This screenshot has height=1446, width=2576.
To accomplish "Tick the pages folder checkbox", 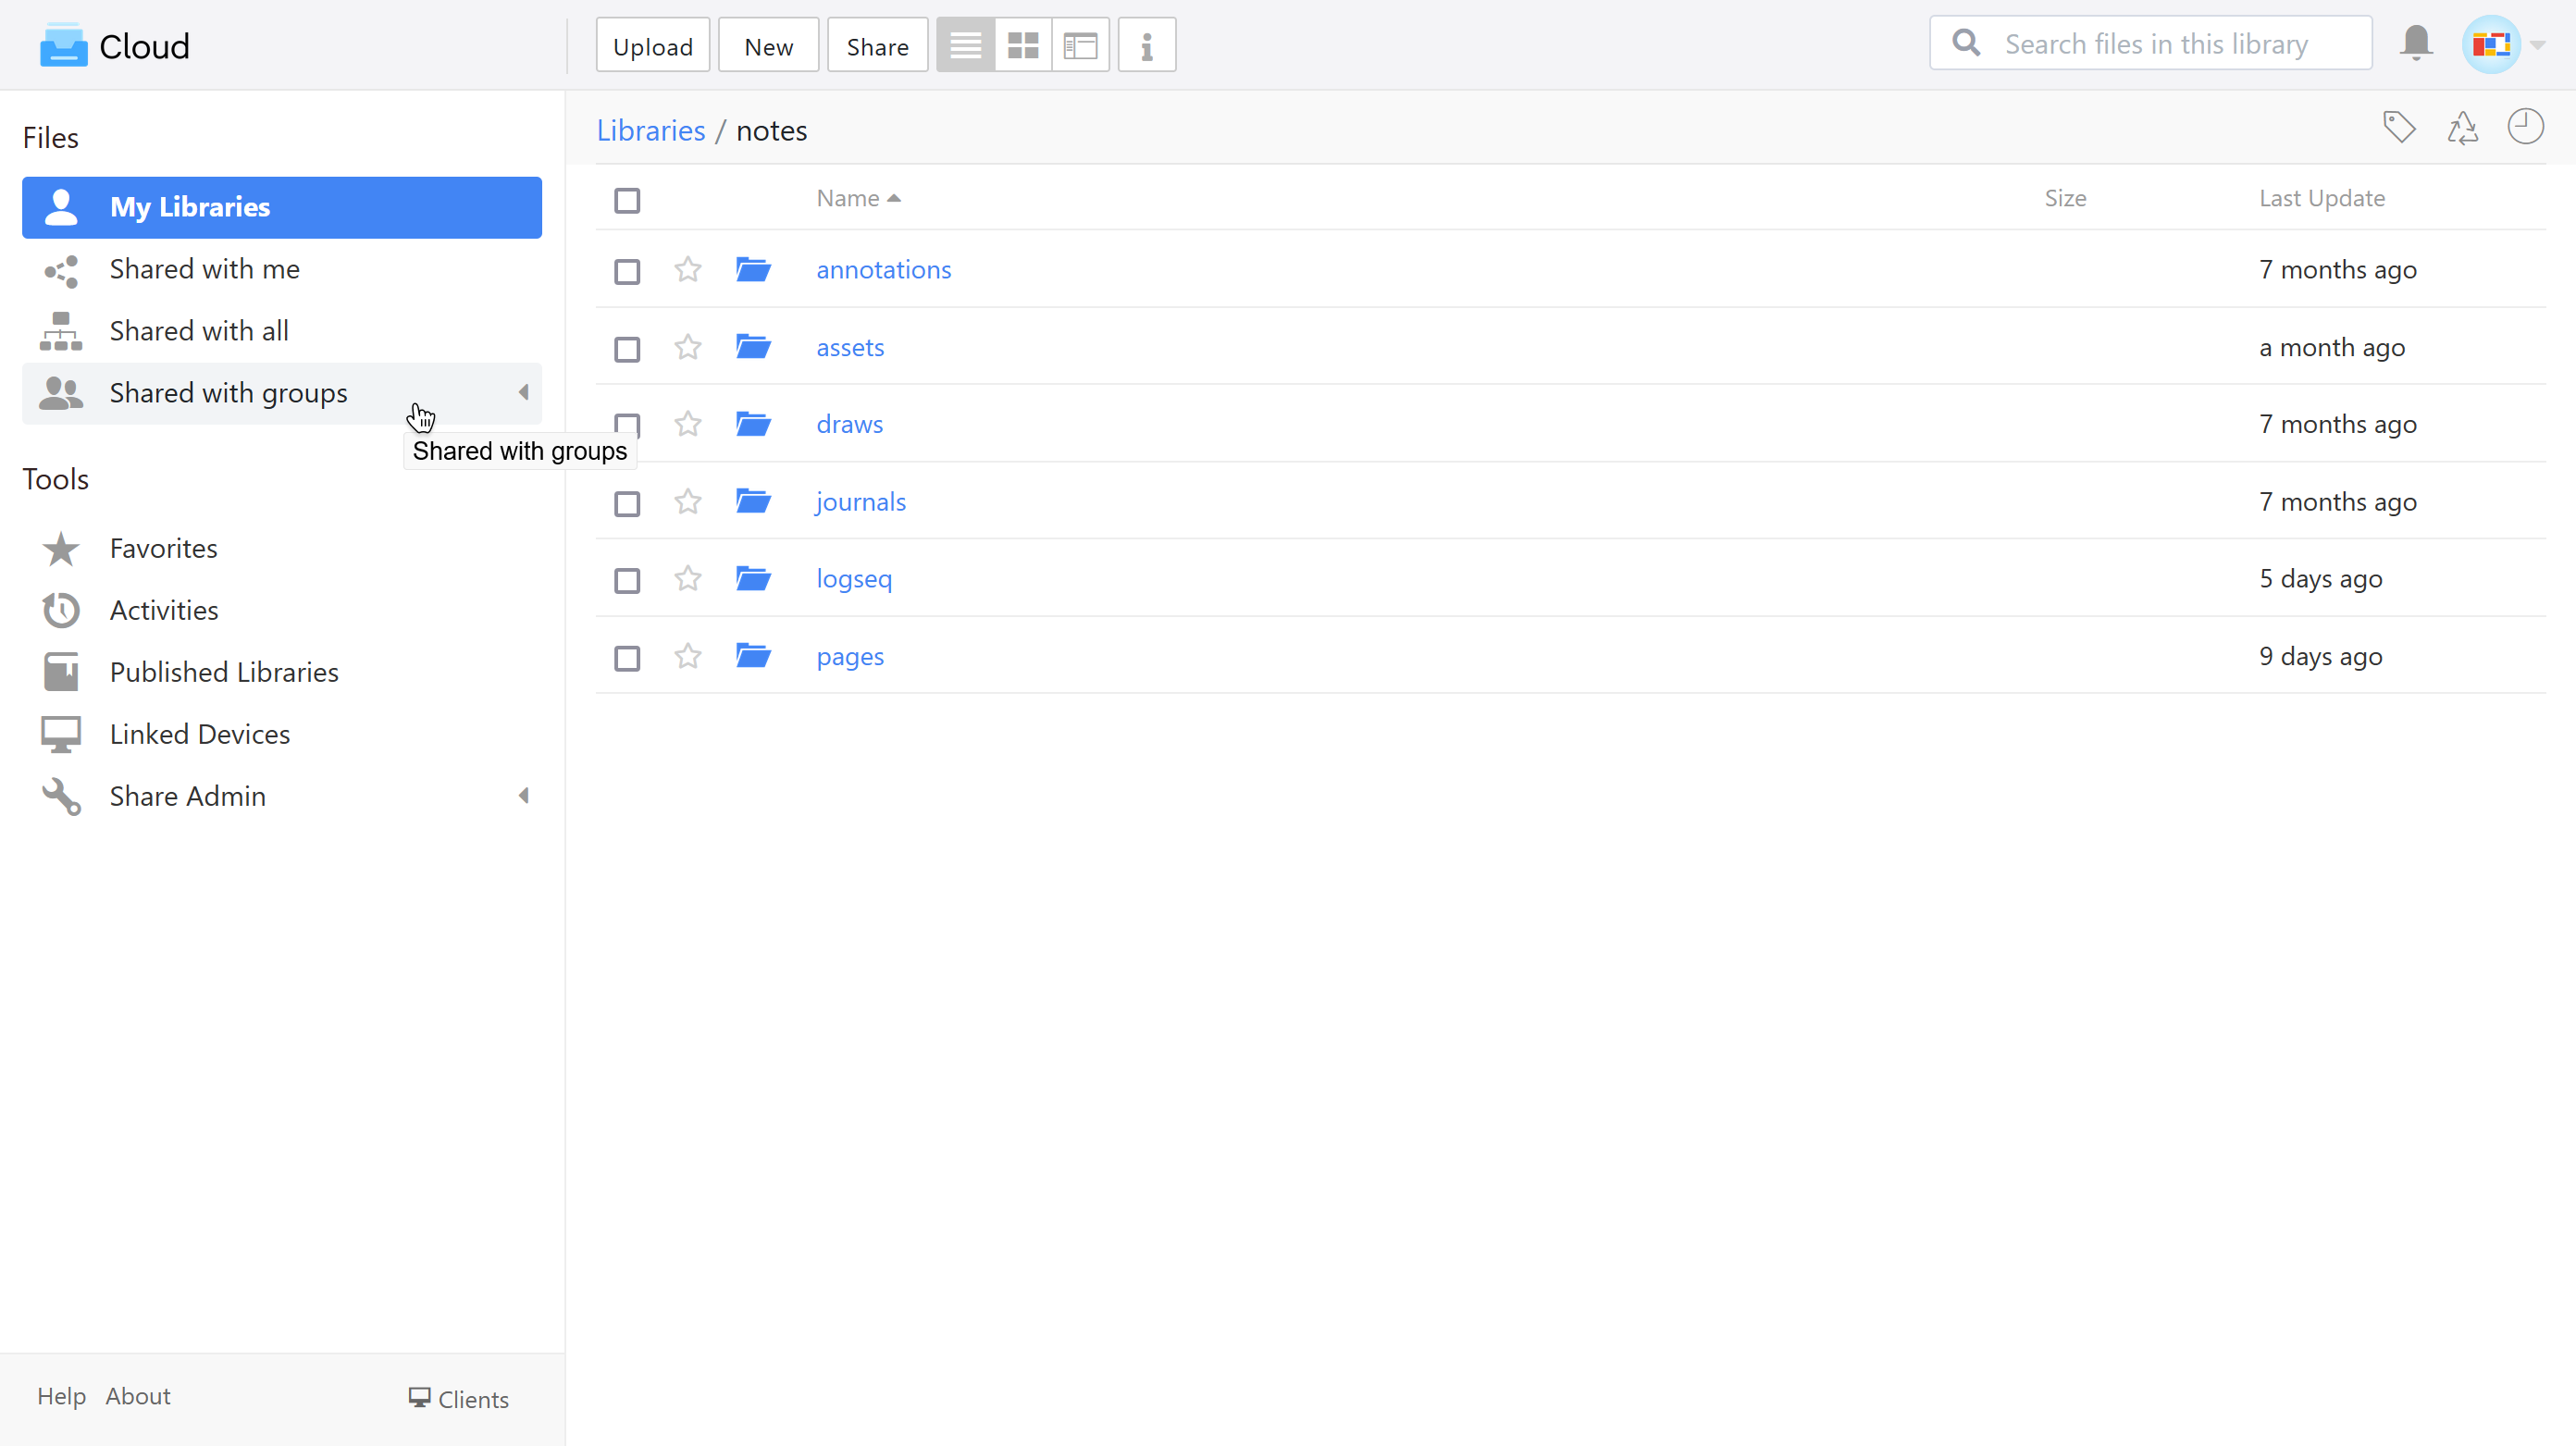I will [627, 658].
